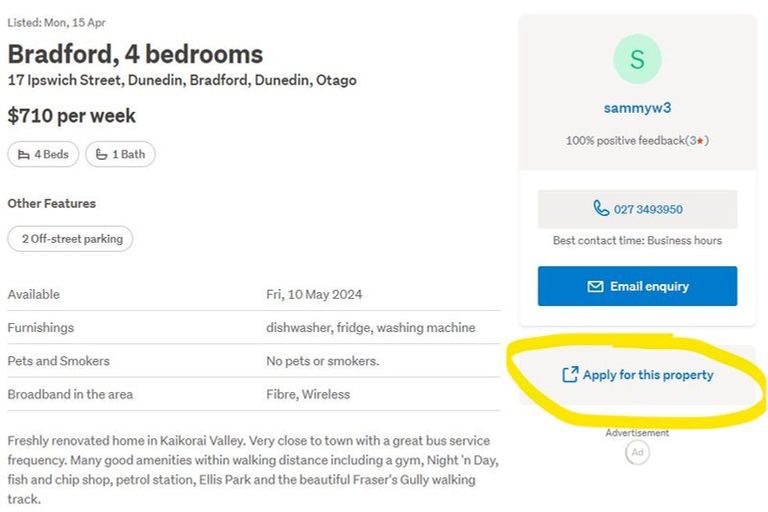The width and height of the screenshot is (768, 512).
Task: Click the external link icon beside Apply
Action: tap(570, 375)
